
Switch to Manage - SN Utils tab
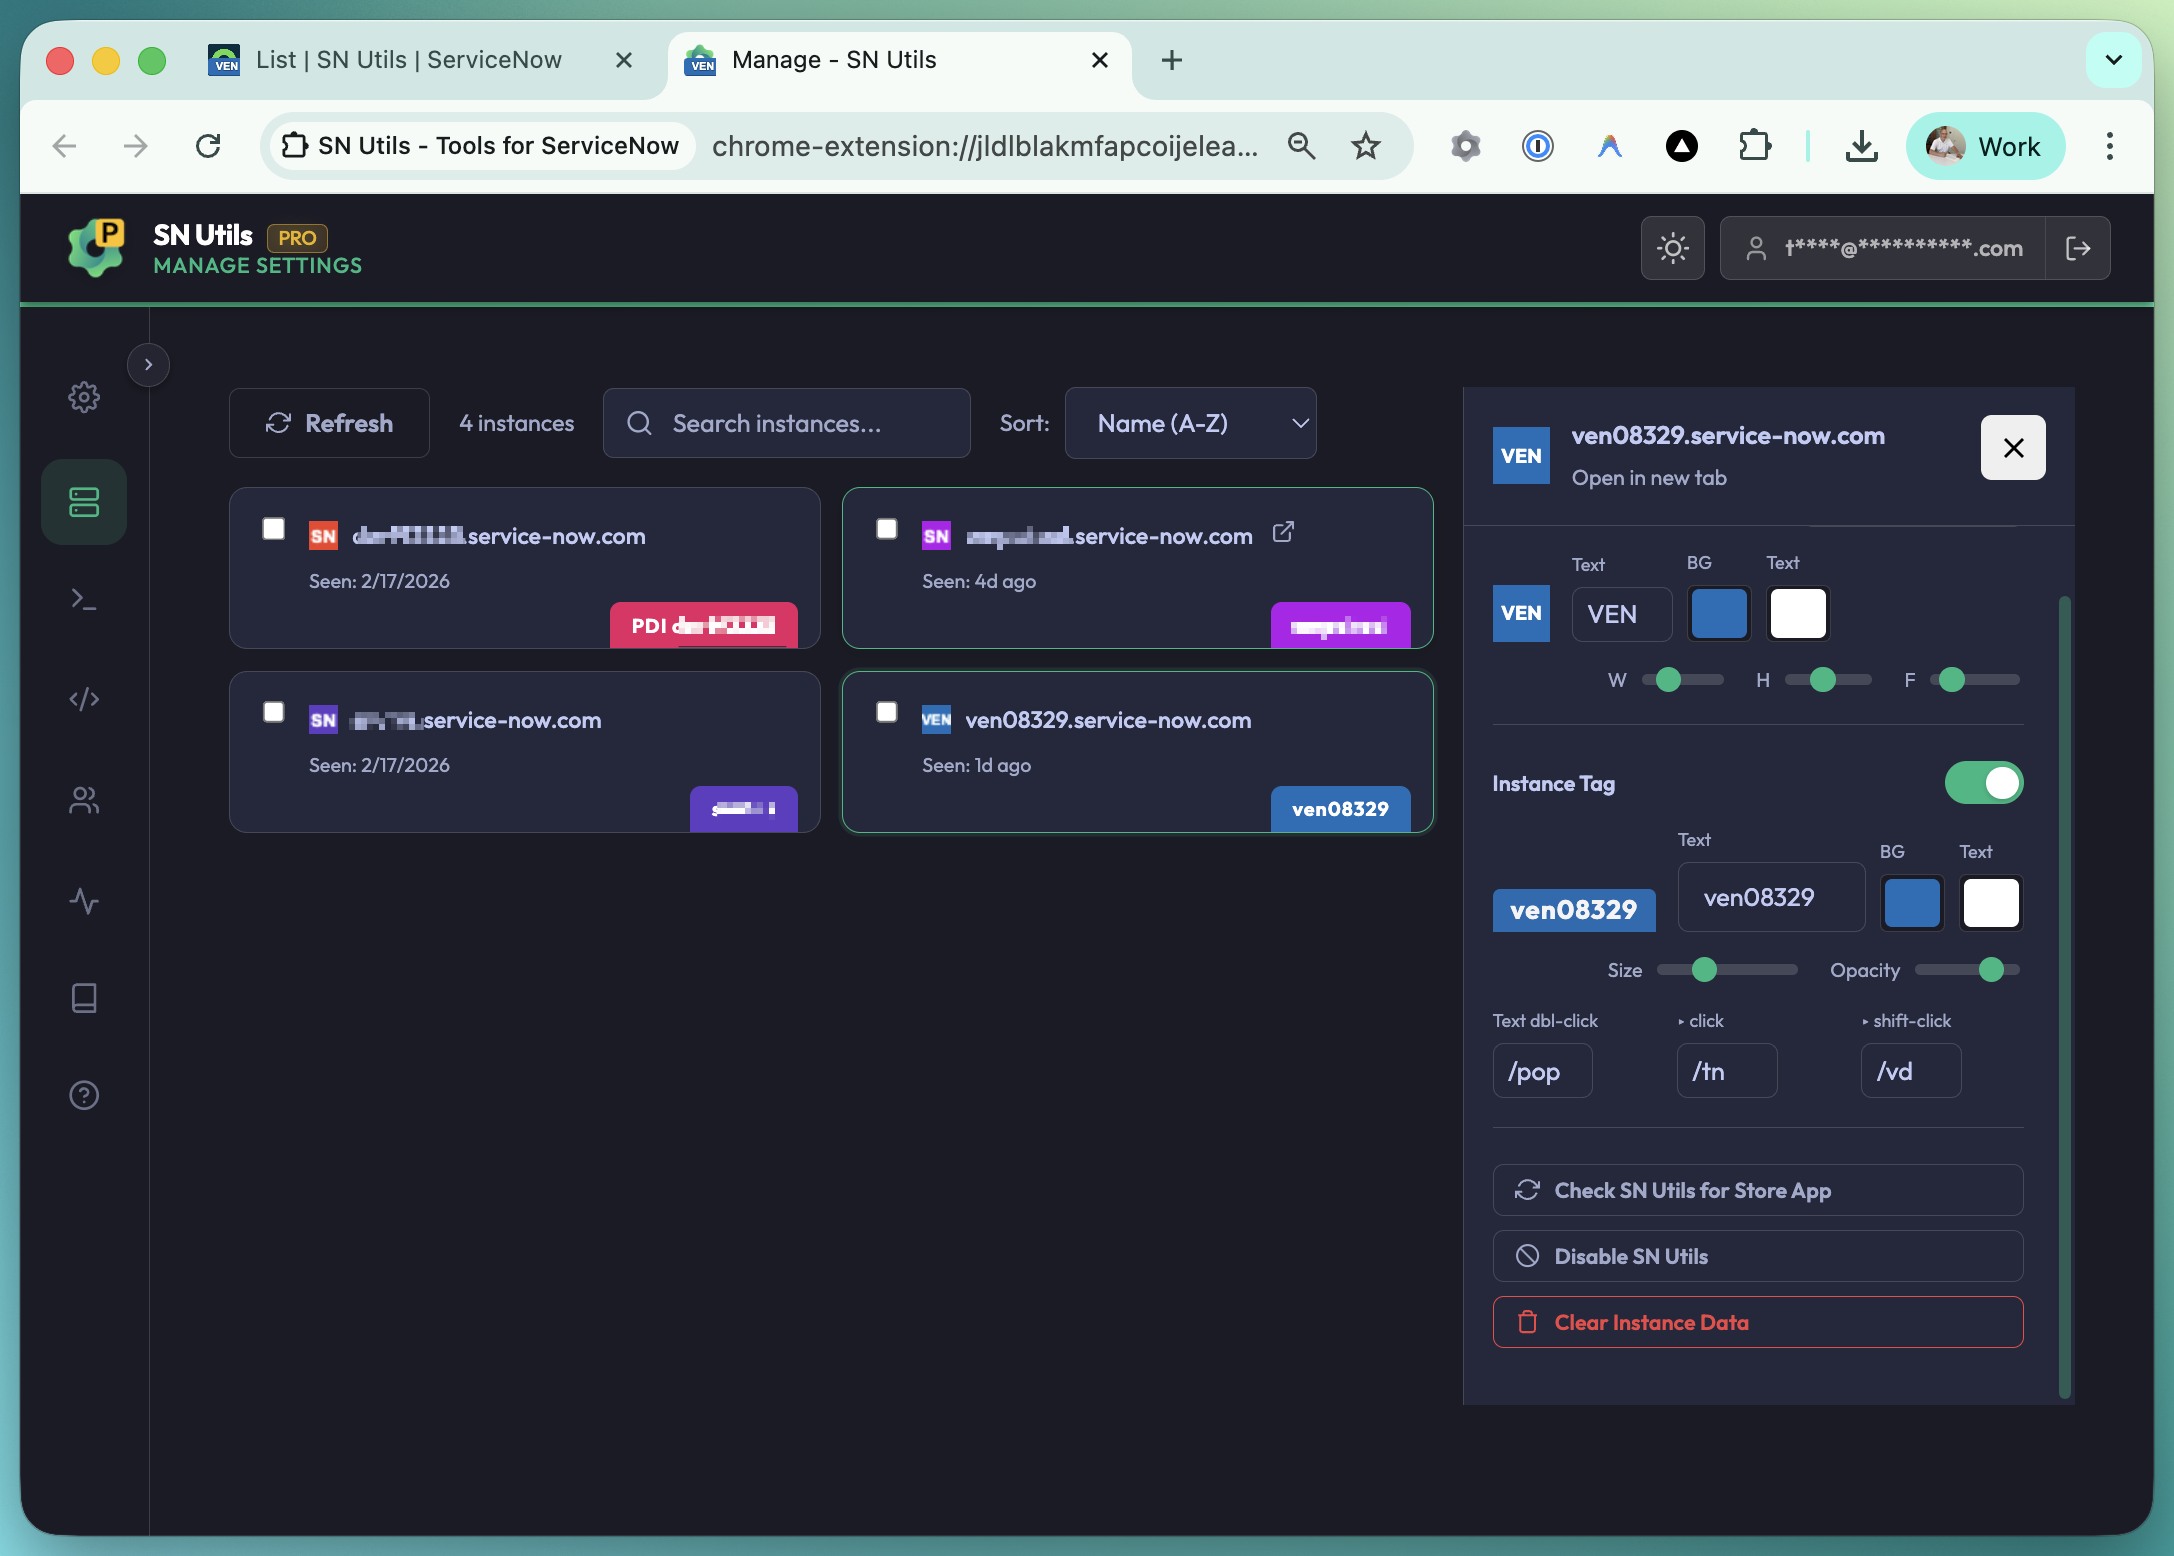coord(834,60)
